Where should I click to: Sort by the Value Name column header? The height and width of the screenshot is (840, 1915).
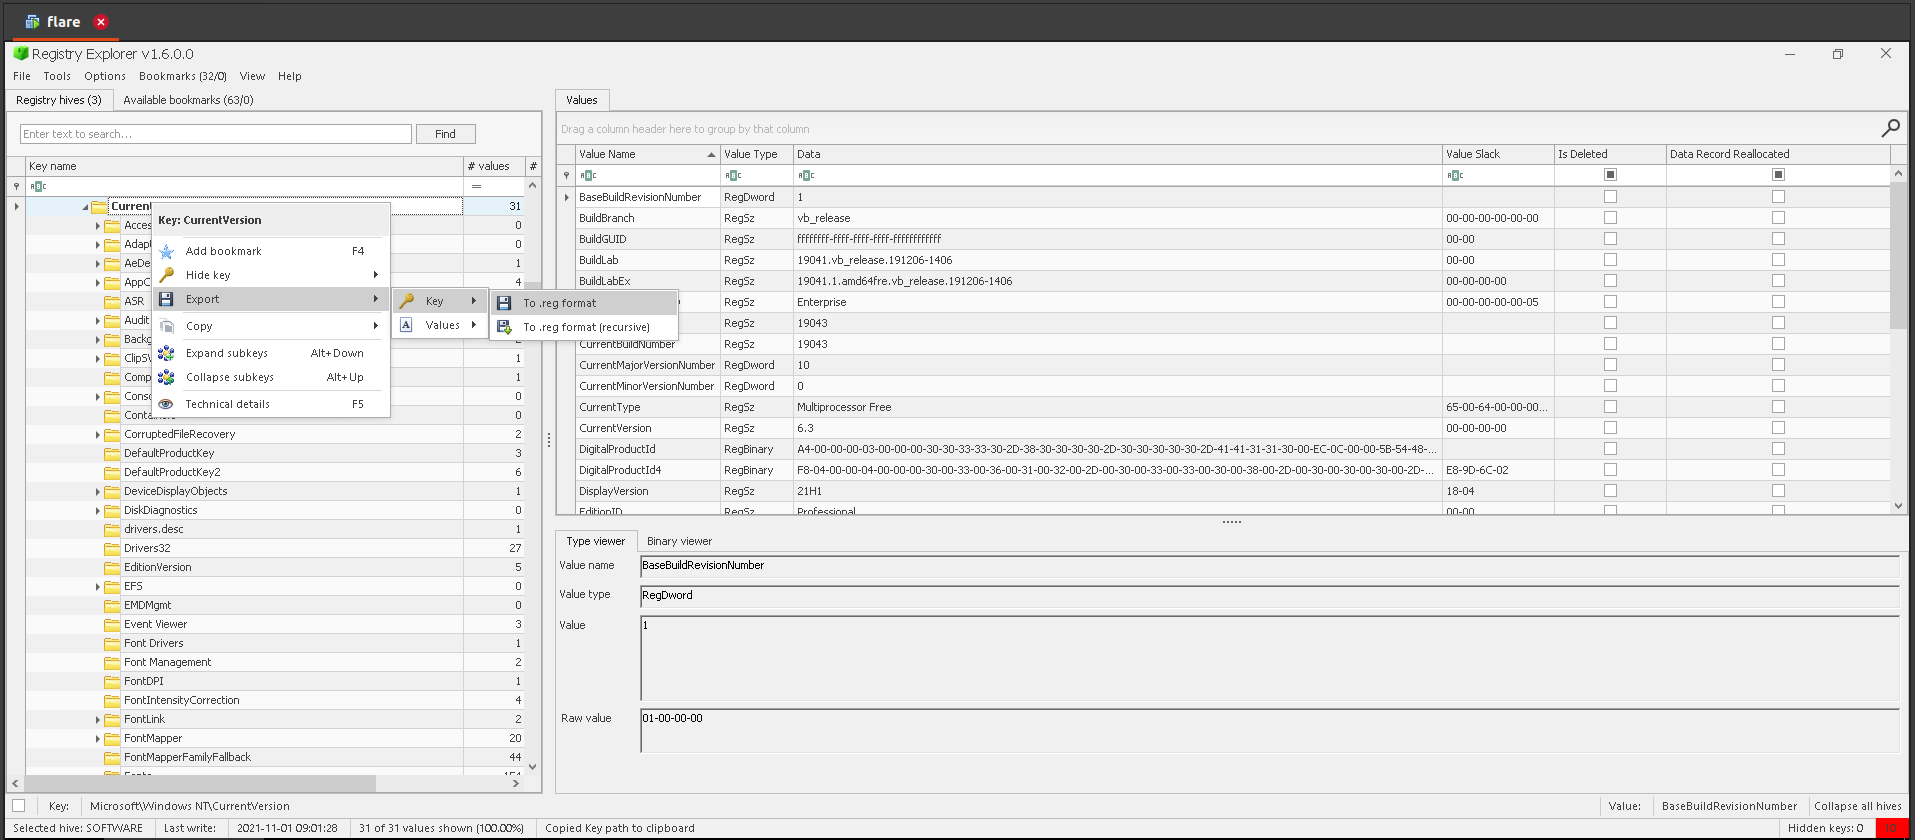[647, 154]
